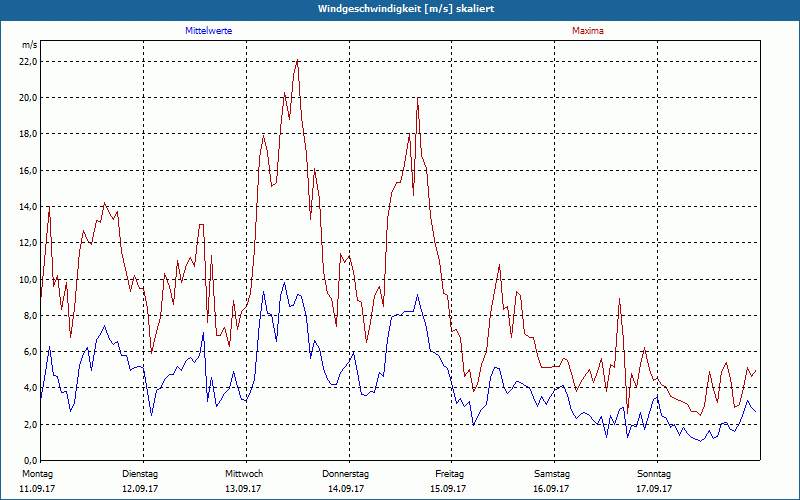
Task: Select the Mittwoch day label
Action: tap(244, 474)
